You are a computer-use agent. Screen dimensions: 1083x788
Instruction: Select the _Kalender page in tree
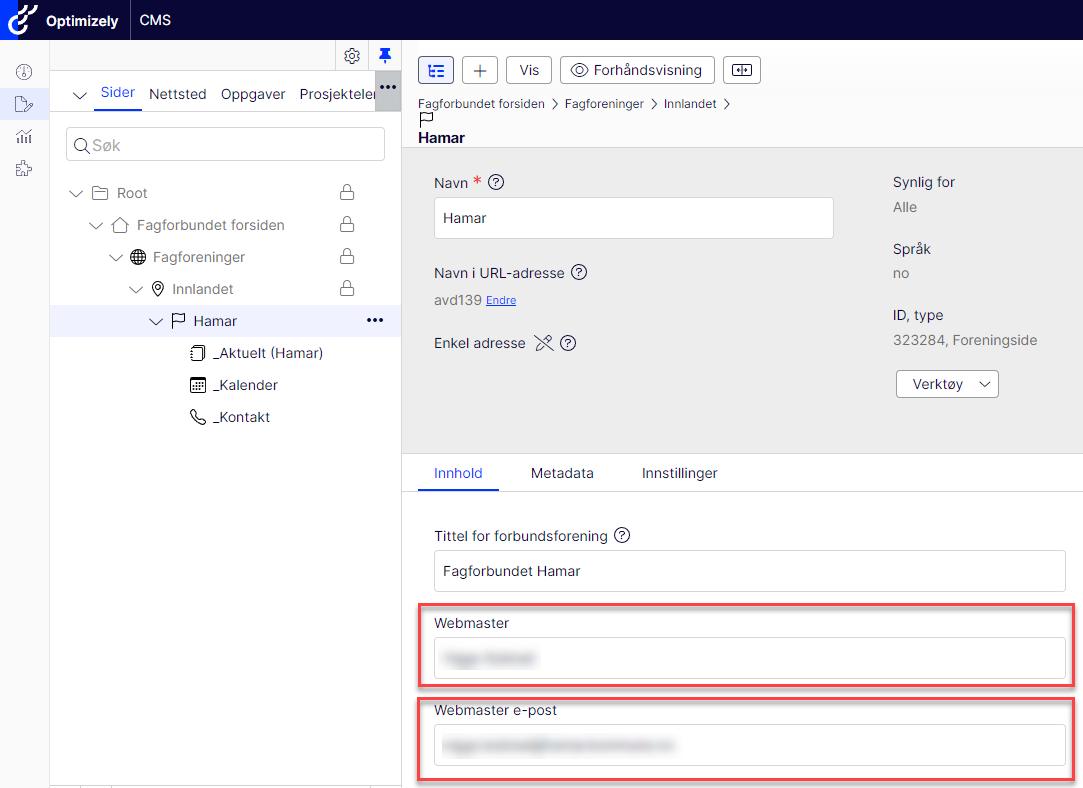245,385
